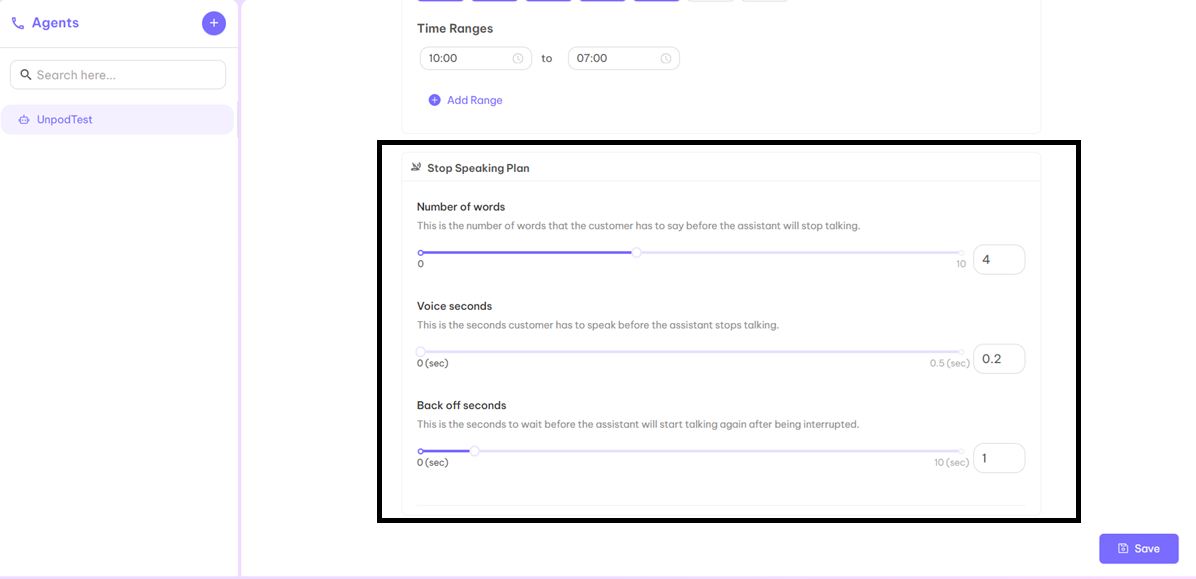1196x579 pixels.
Task: Click the plus button beside Agents
Action: (x=214, y=23)
